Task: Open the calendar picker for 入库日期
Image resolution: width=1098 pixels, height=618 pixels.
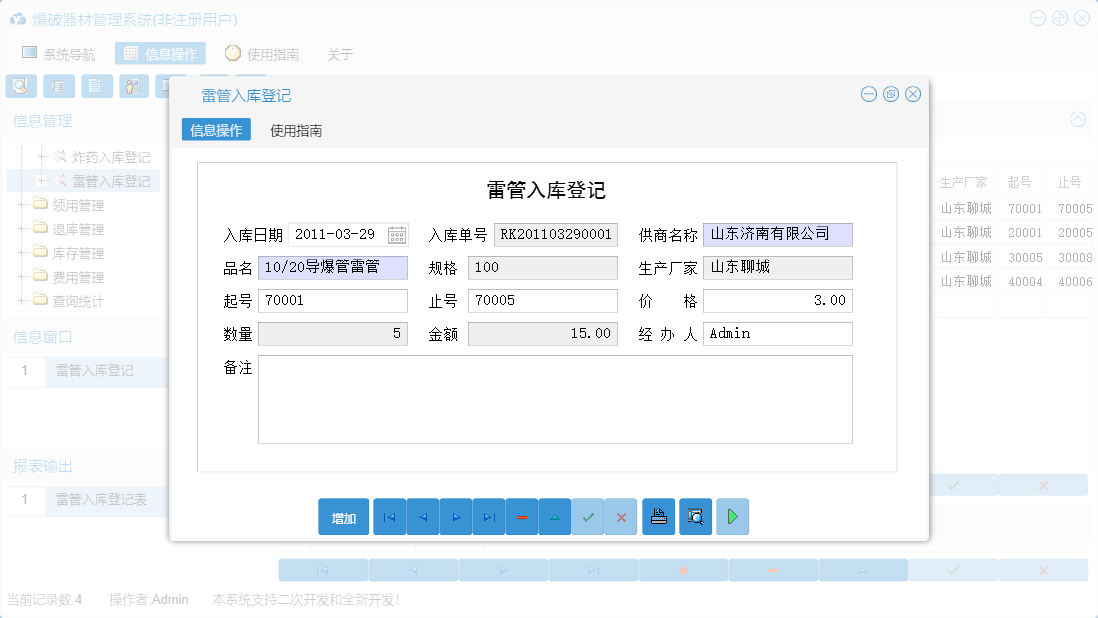Action: [x=397, y=233]
